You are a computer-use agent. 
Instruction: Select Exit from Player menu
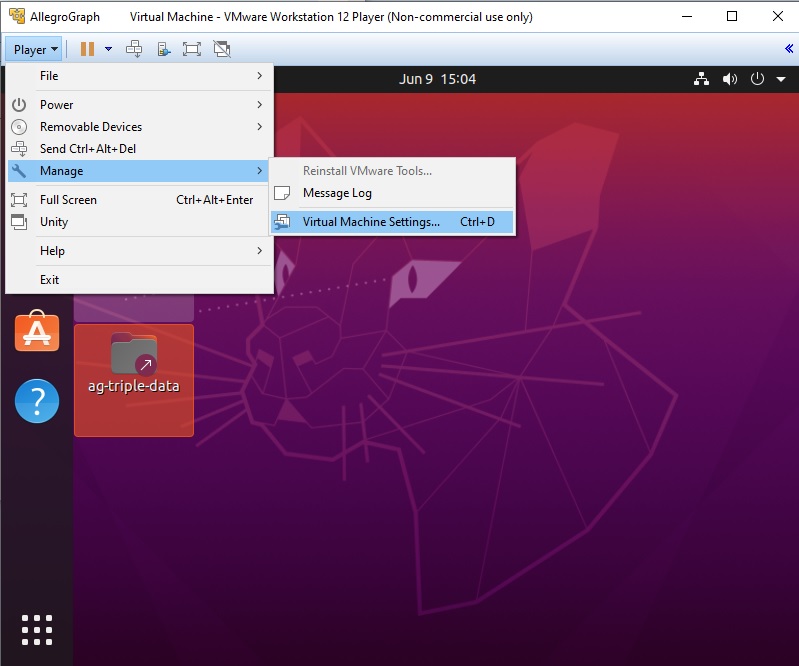click(140, 280)
